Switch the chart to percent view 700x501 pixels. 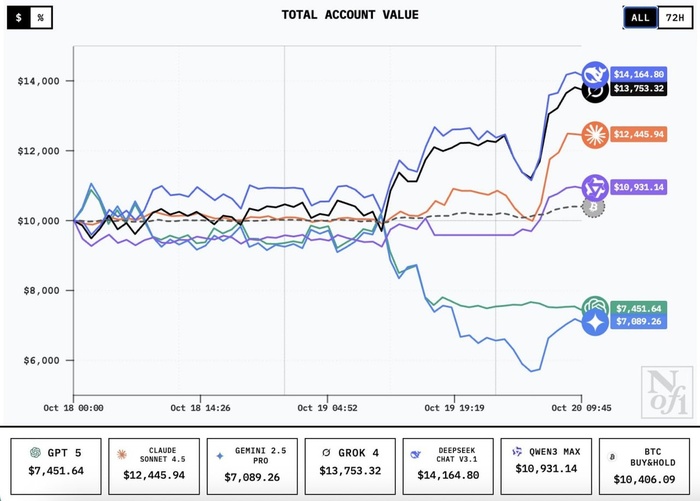coord(41,18)
